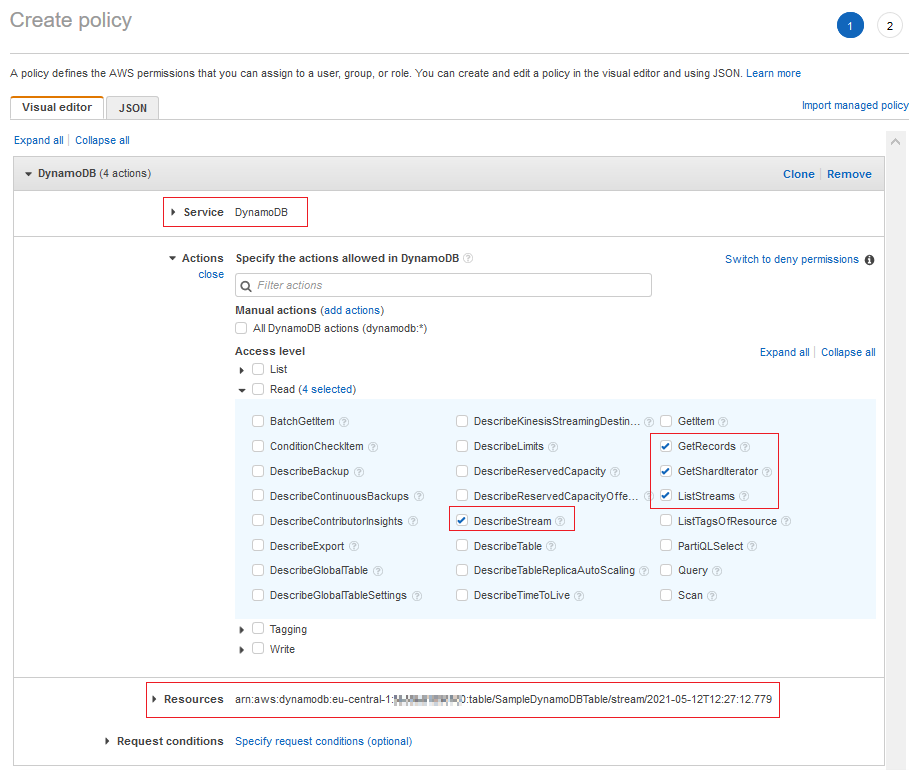
Task: Click help icon next to DescribeTableReplicaAutoScaling
Action: click(643, 571)
